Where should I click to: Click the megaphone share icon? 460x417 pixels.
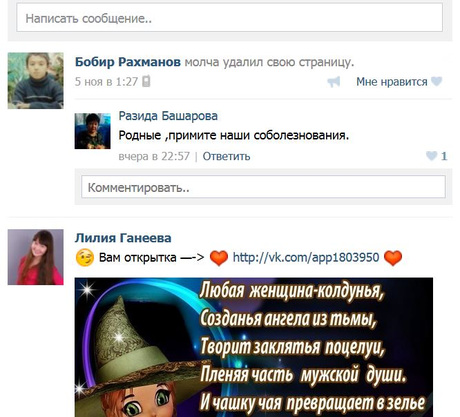pos(334,82)
